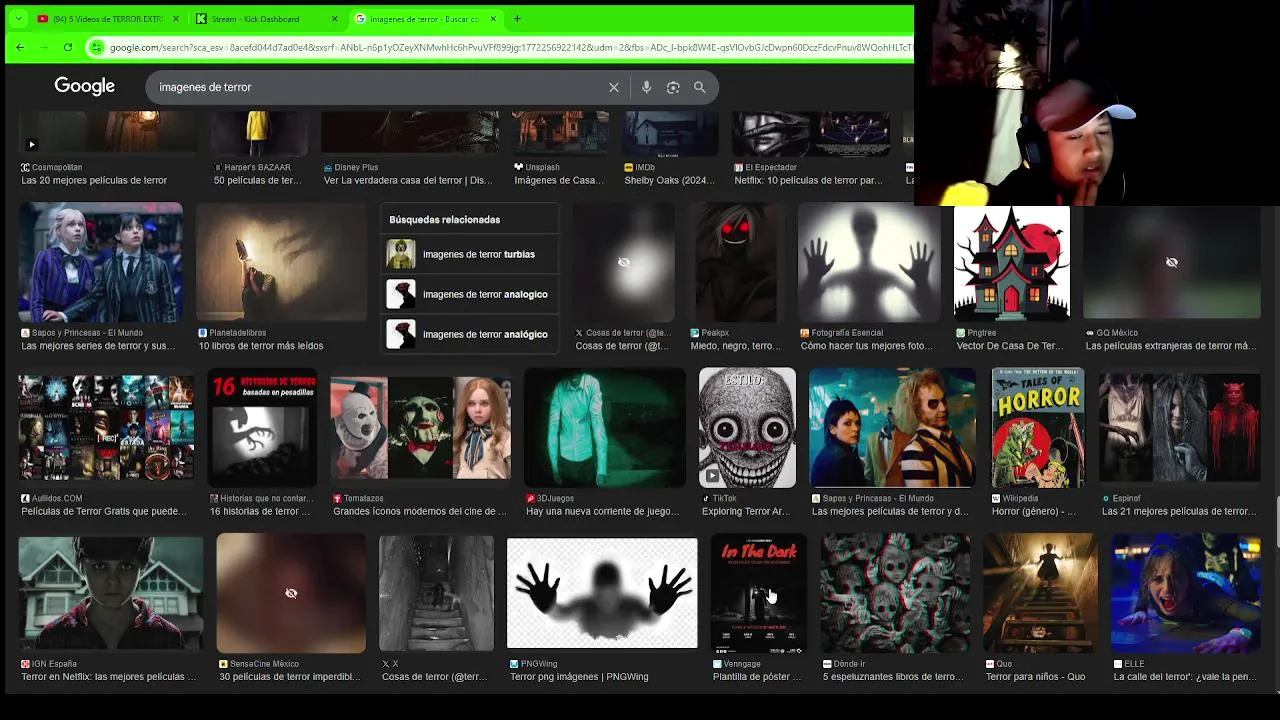This screenshot has height=720, width=1280.
Task: Open the In The Dark poster template
Action: click(x=758, y=593)
